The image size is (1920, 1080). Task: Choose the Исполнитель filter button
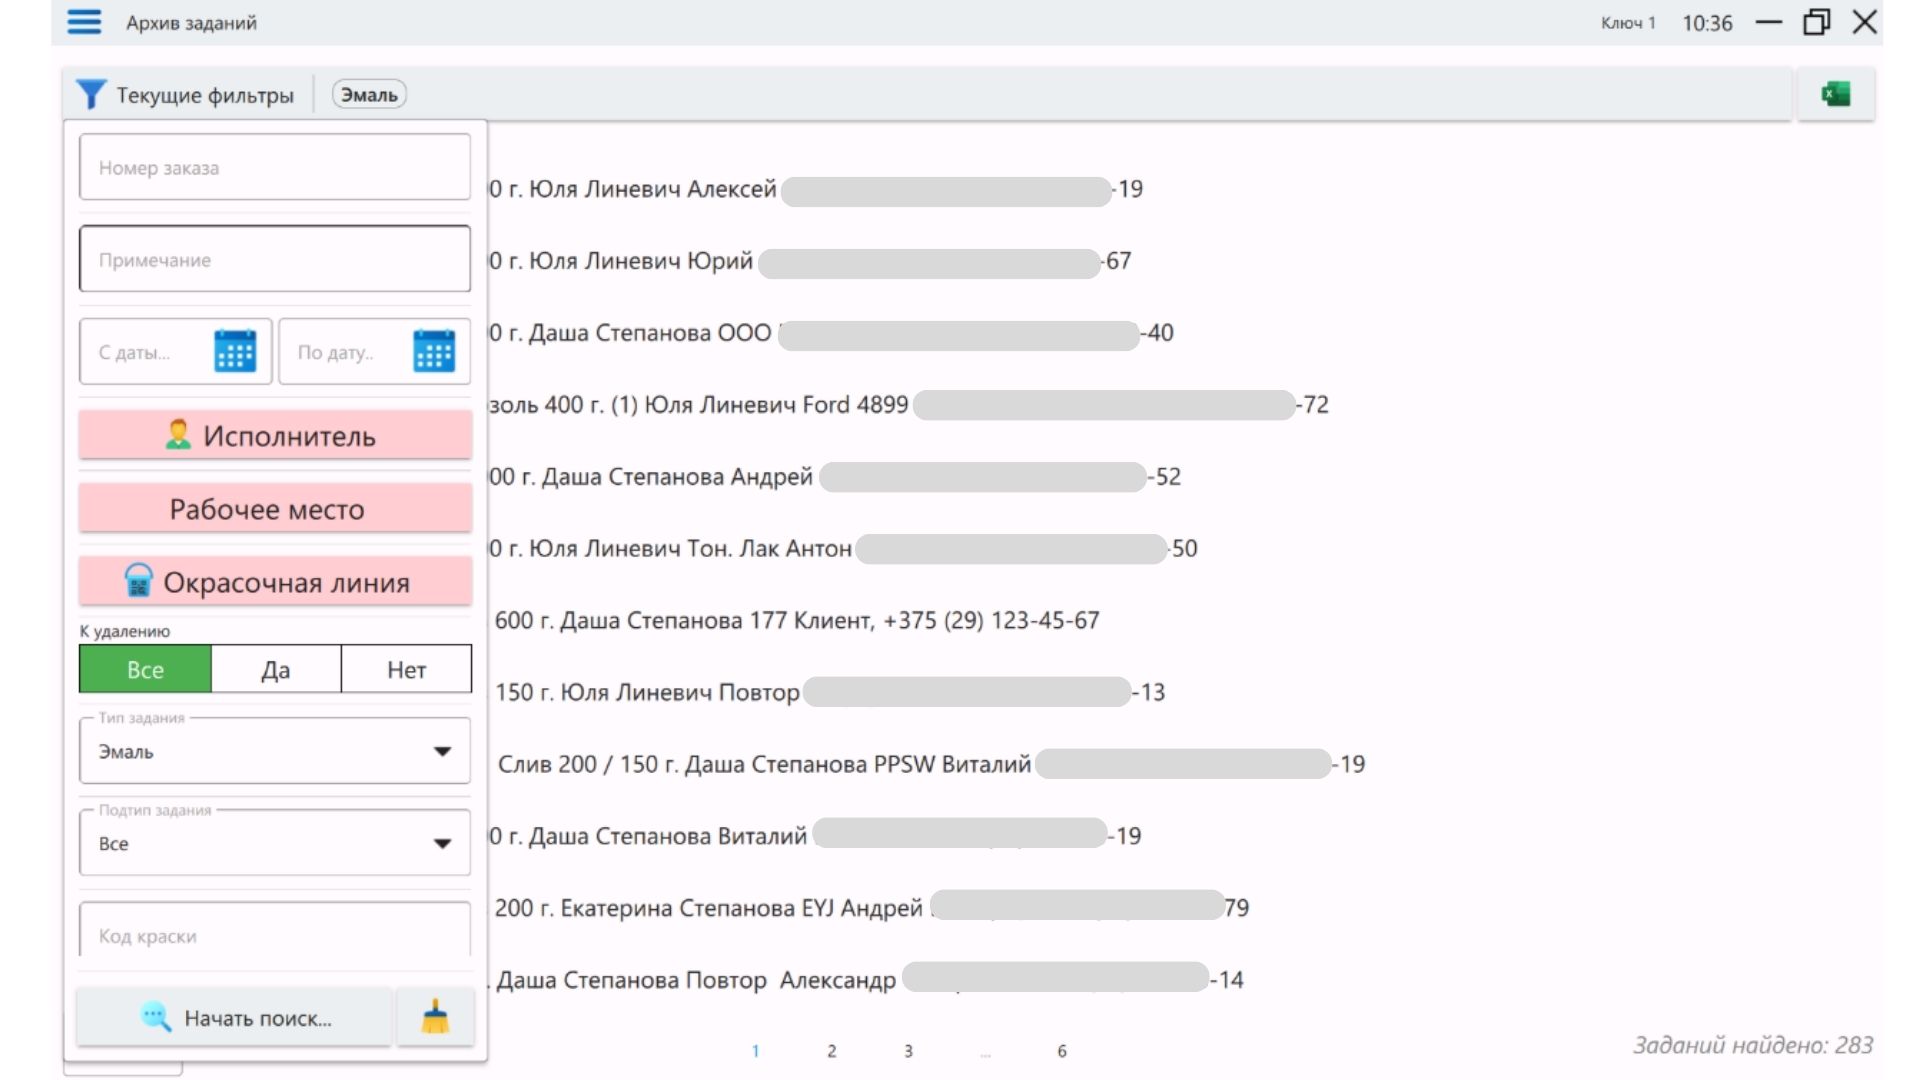[x=275, y=436]
